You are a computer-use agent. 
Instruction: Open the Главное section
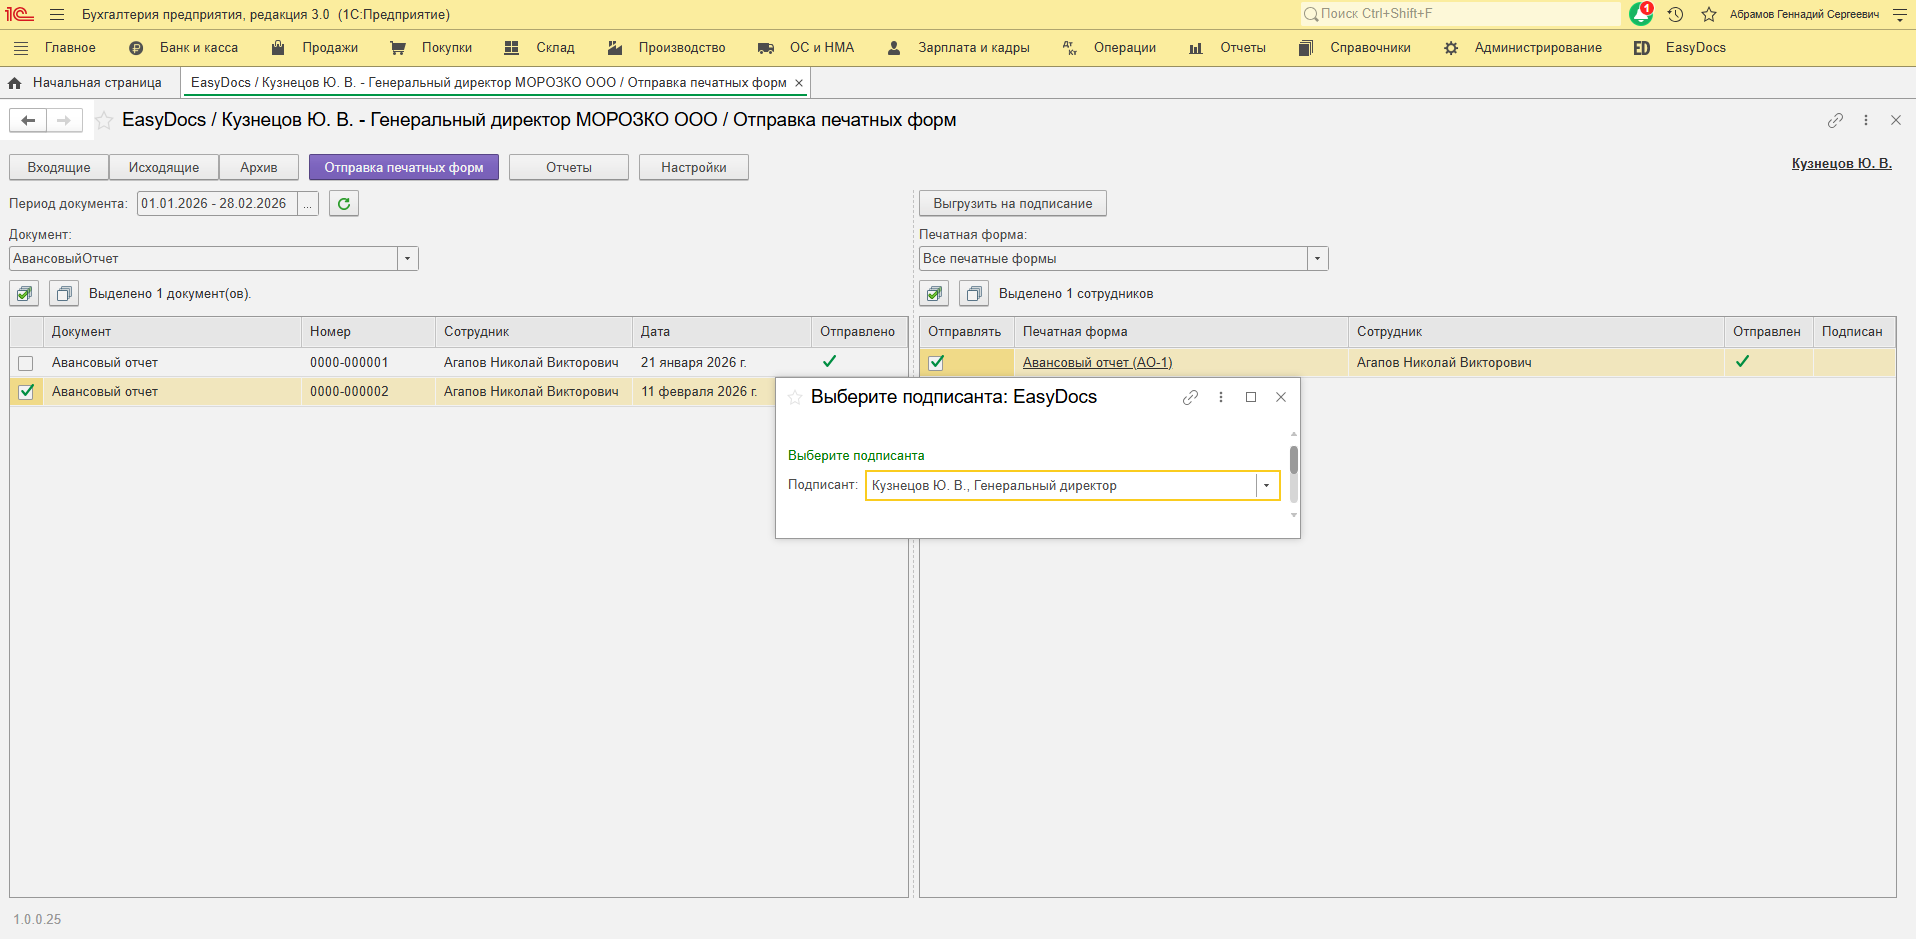[x=70, y=48]
